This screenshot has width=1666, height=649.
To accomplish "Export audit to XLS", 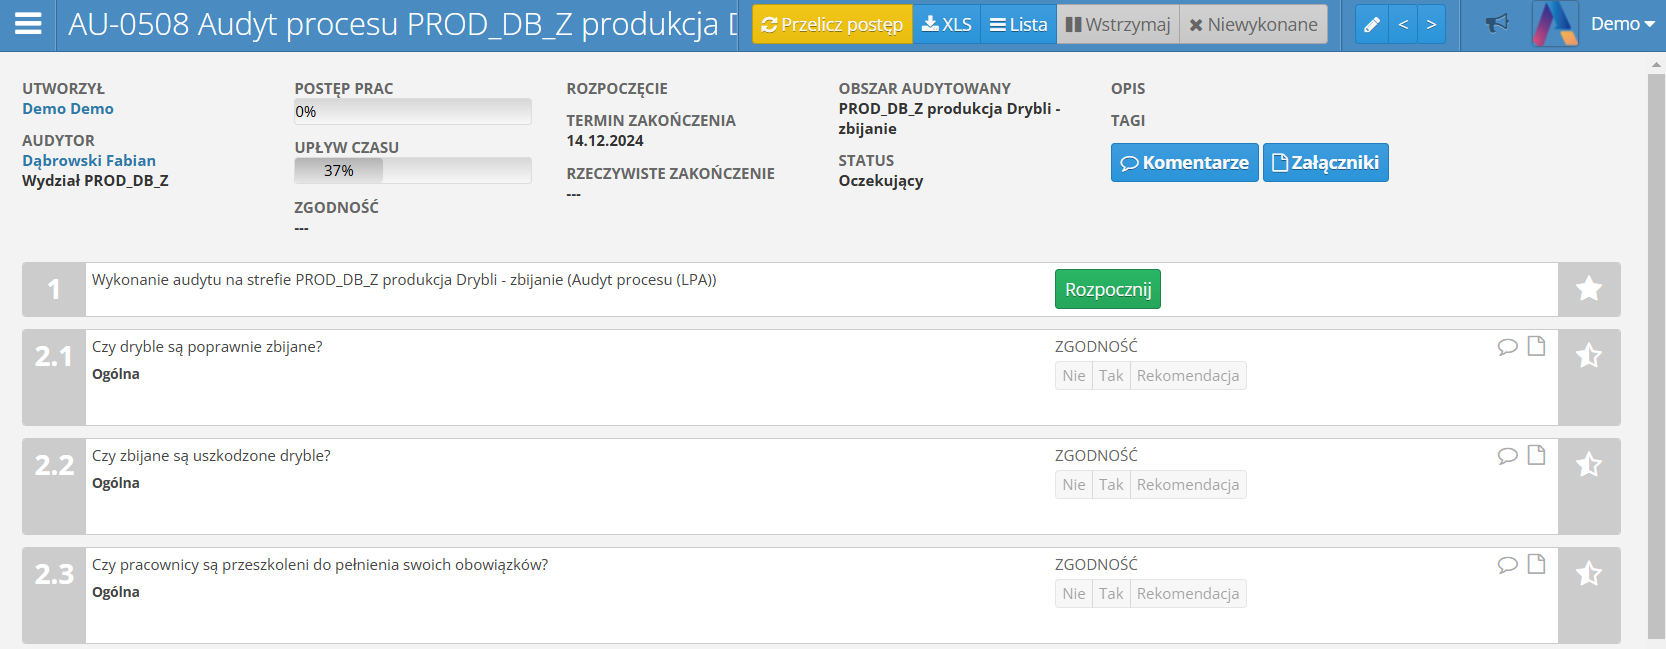I will (946, 25).
